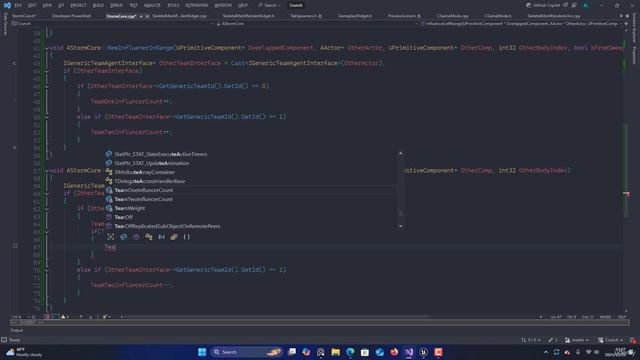Collapse the upper else-if GetId() == 1 fold
The image size is (640, 360).
click(47, 117)
